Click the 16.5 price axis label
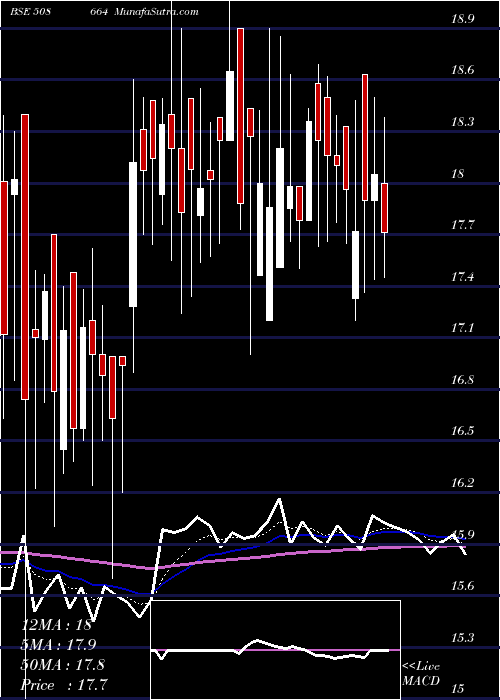This screenshot has height=700, width=500. 463,432
